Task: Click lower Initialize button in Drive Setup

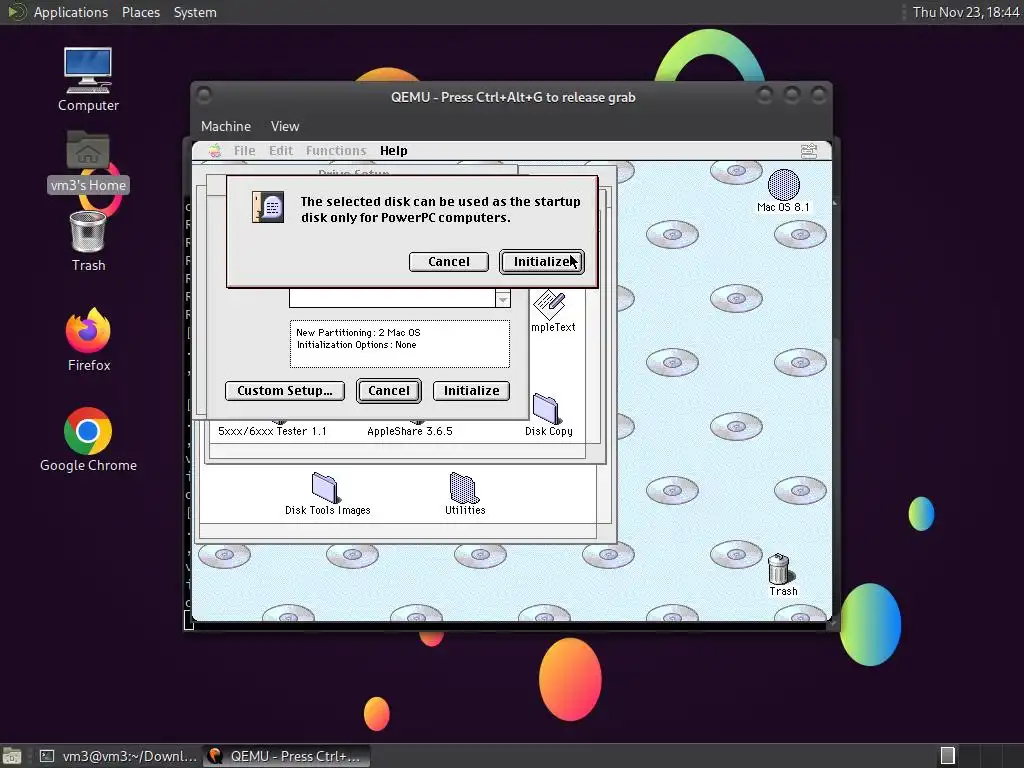Action: [471, 391]
